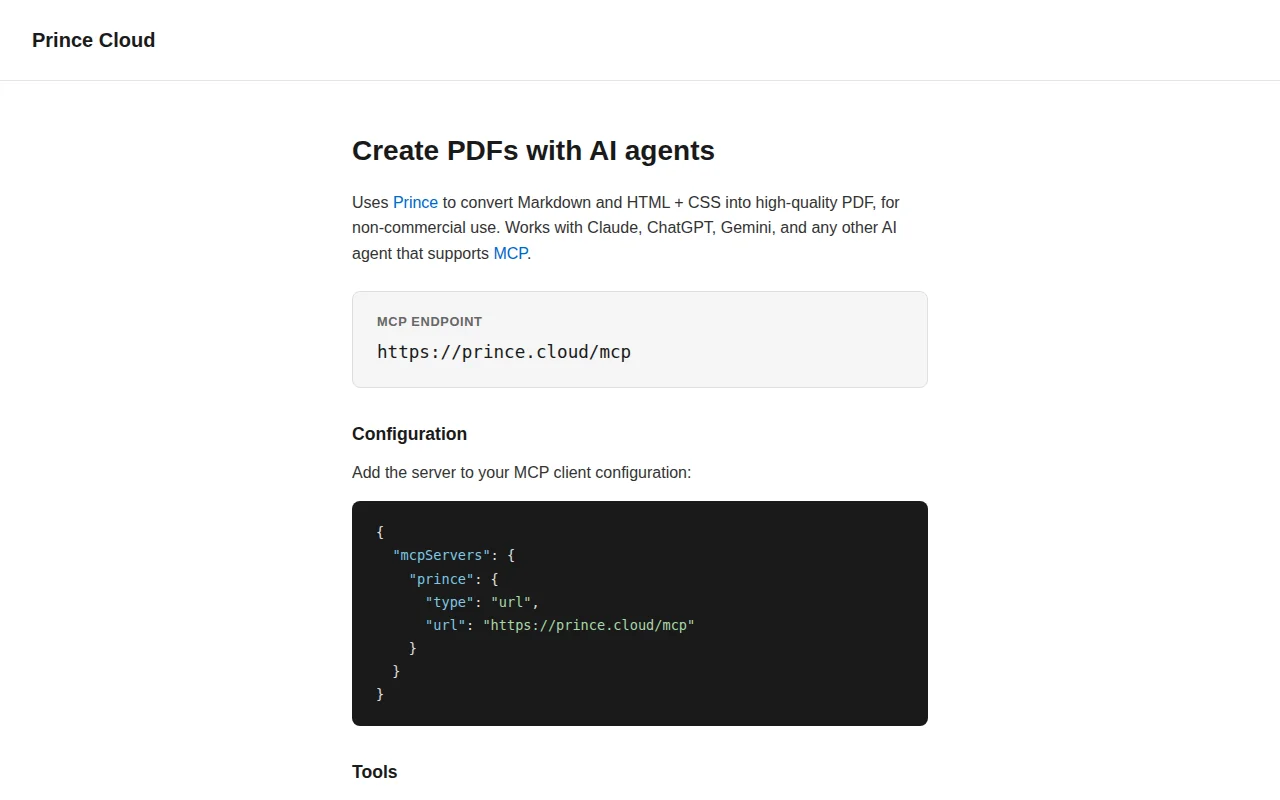The height and width of the screenshot is (800, 1280).
Task: Click the Tools heading
Action: click(374, 772)
